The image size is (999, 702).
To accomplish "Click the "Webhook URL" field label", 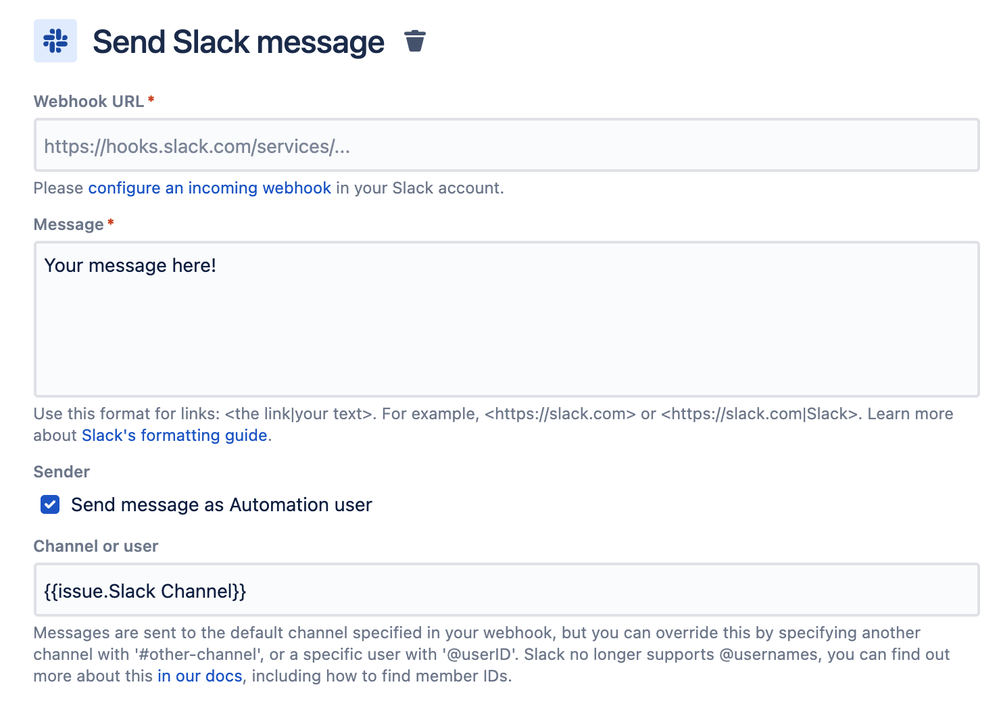I will [88, 101].
